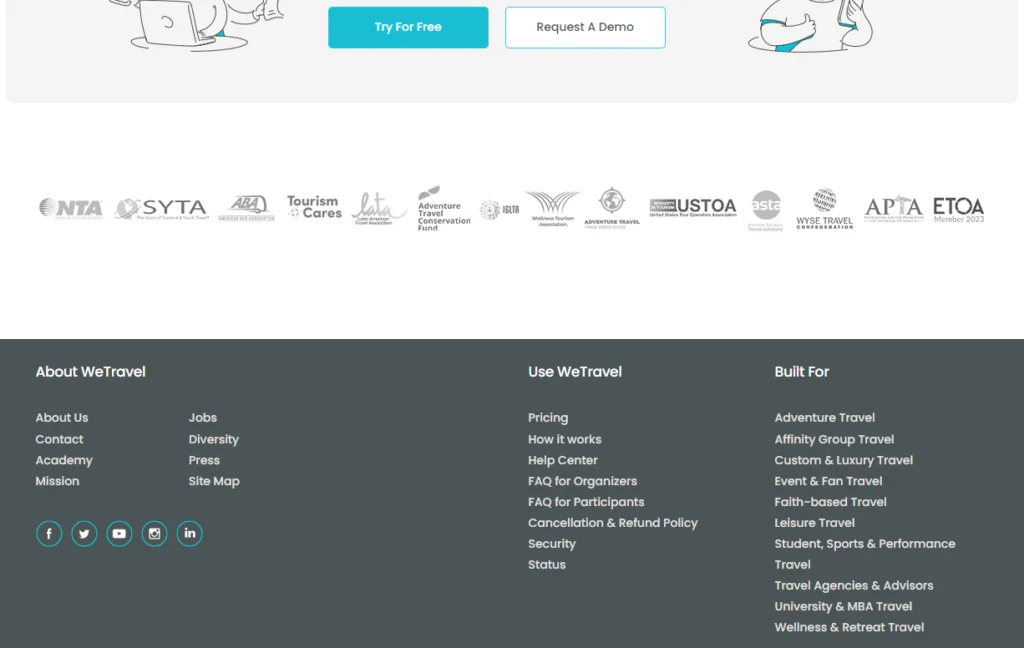This screenshot has height=648, width=1024.
Task: Open WeTravel's Facebook page icon
Action: pyautogui.click(x=49, y=534)
